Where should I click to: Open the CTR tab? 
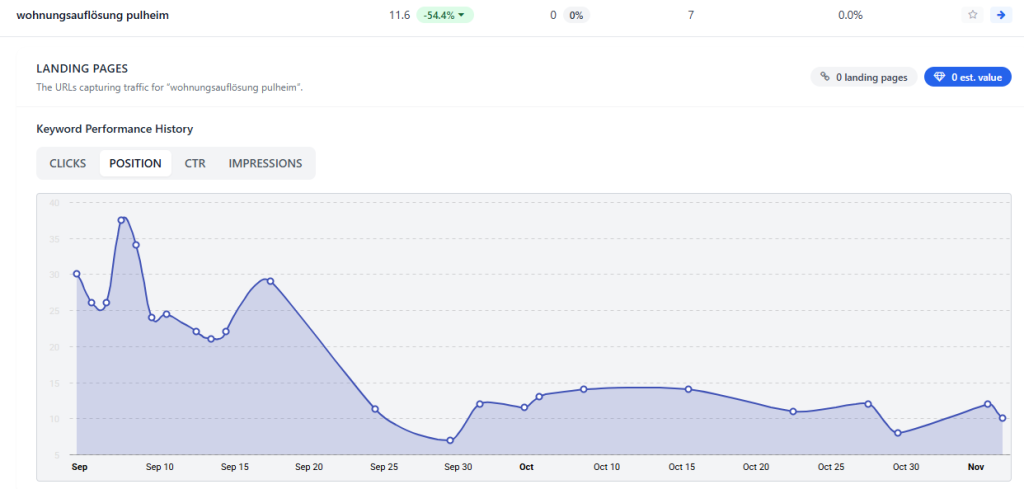pos(195,163)
